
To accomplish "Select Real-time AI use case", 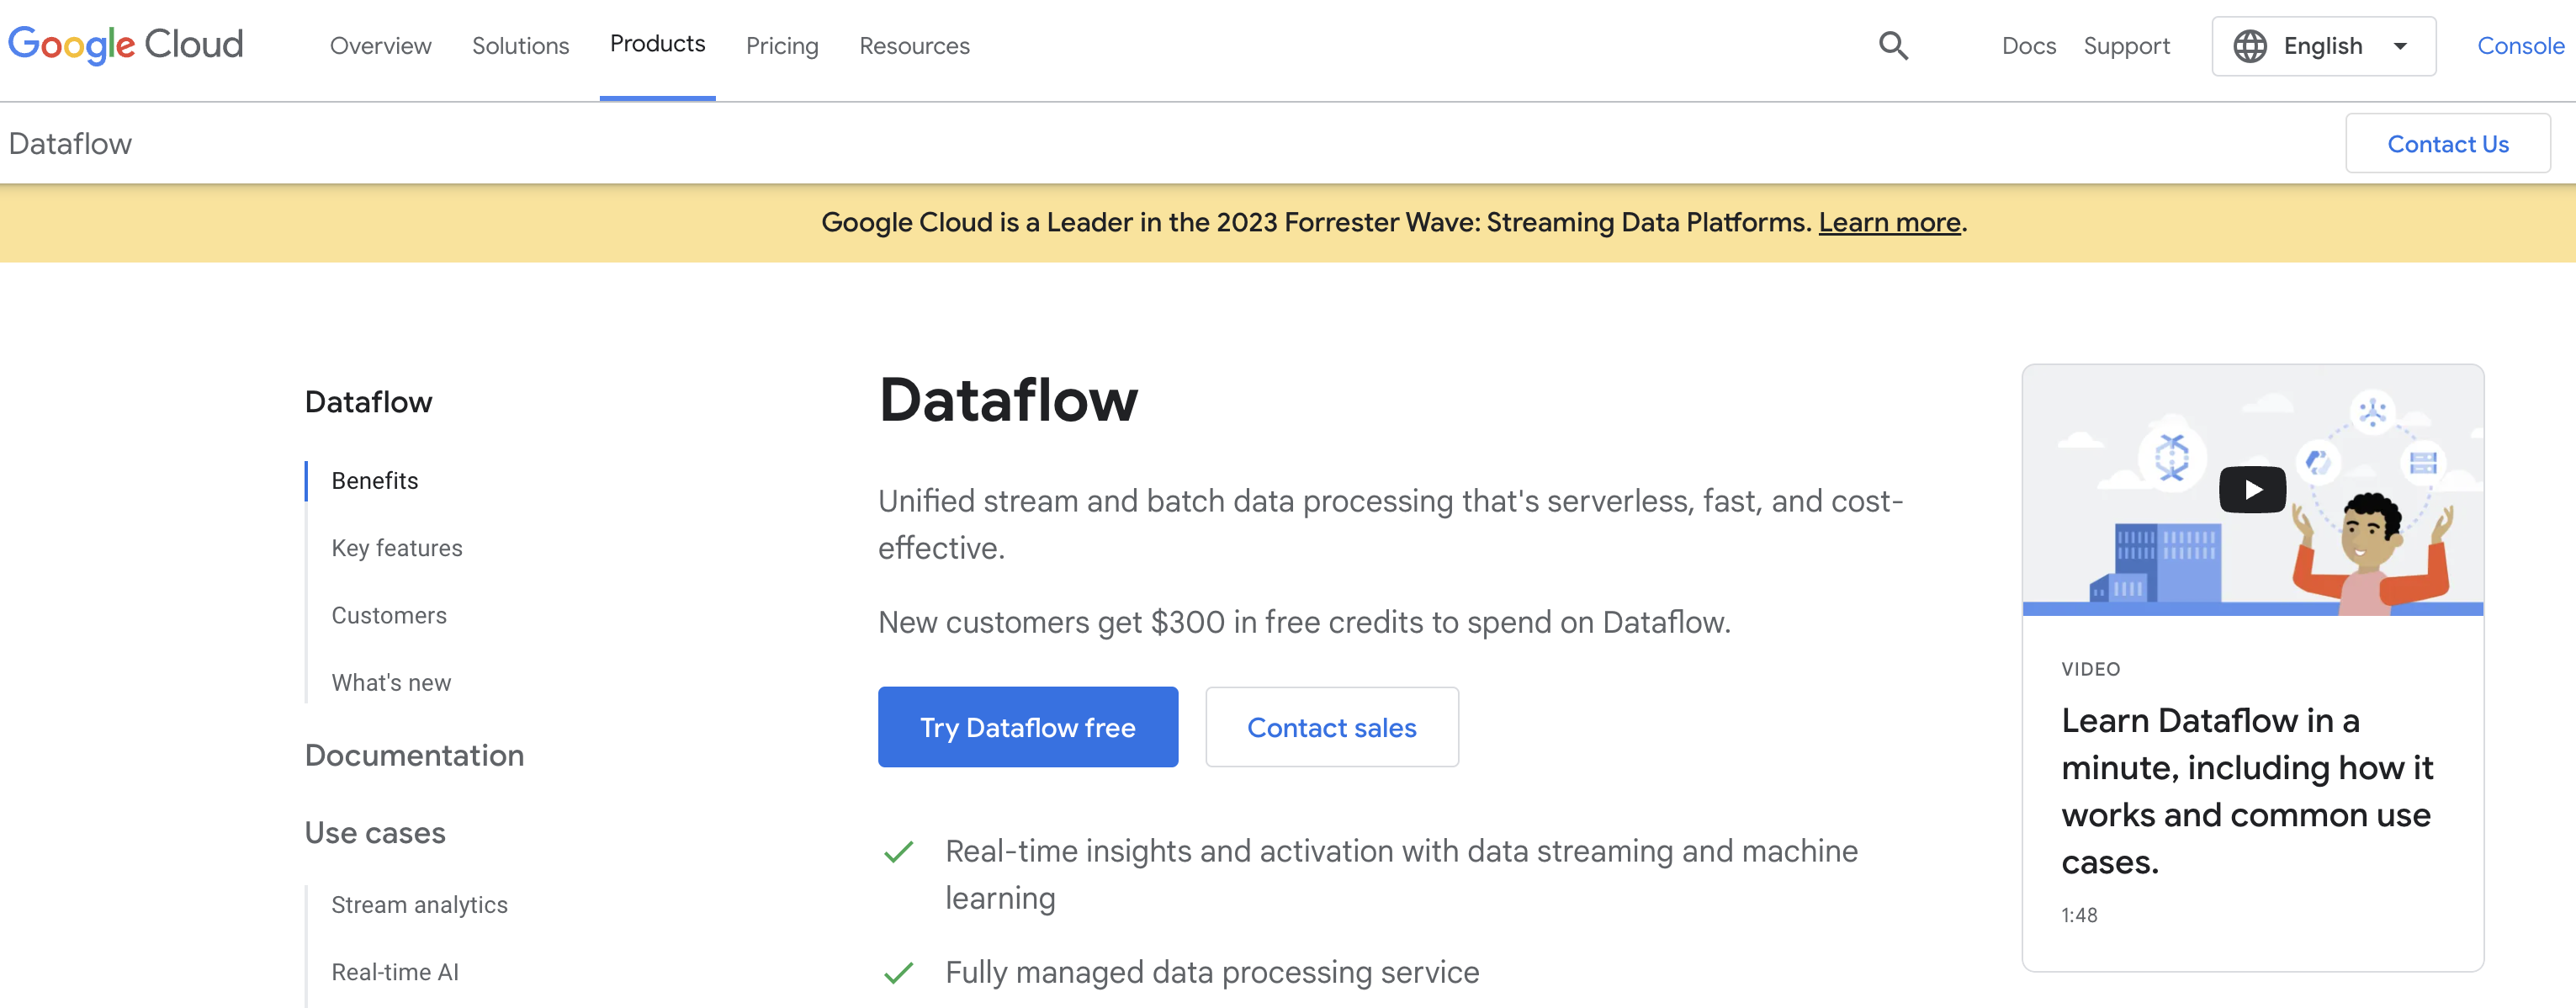I will pyautogui.click(x=395, y=972).
